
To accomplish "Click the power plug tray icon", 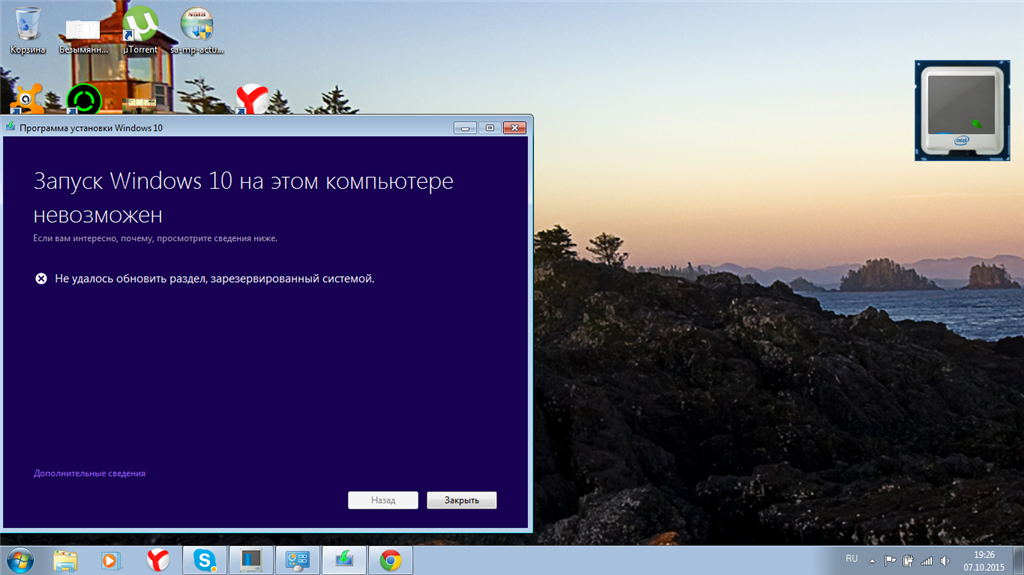I will (908, 561).
